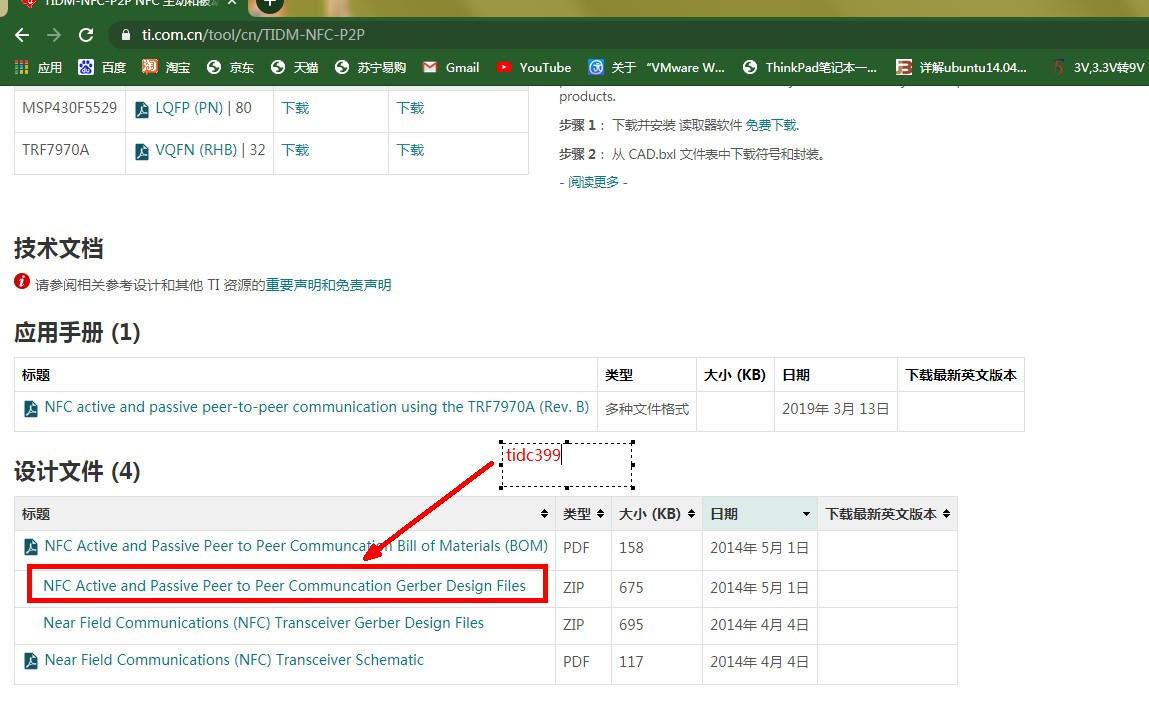Viewport: 1149px width, 706px height.
Task: Open the 京东 bookmark
Action: 230,67
